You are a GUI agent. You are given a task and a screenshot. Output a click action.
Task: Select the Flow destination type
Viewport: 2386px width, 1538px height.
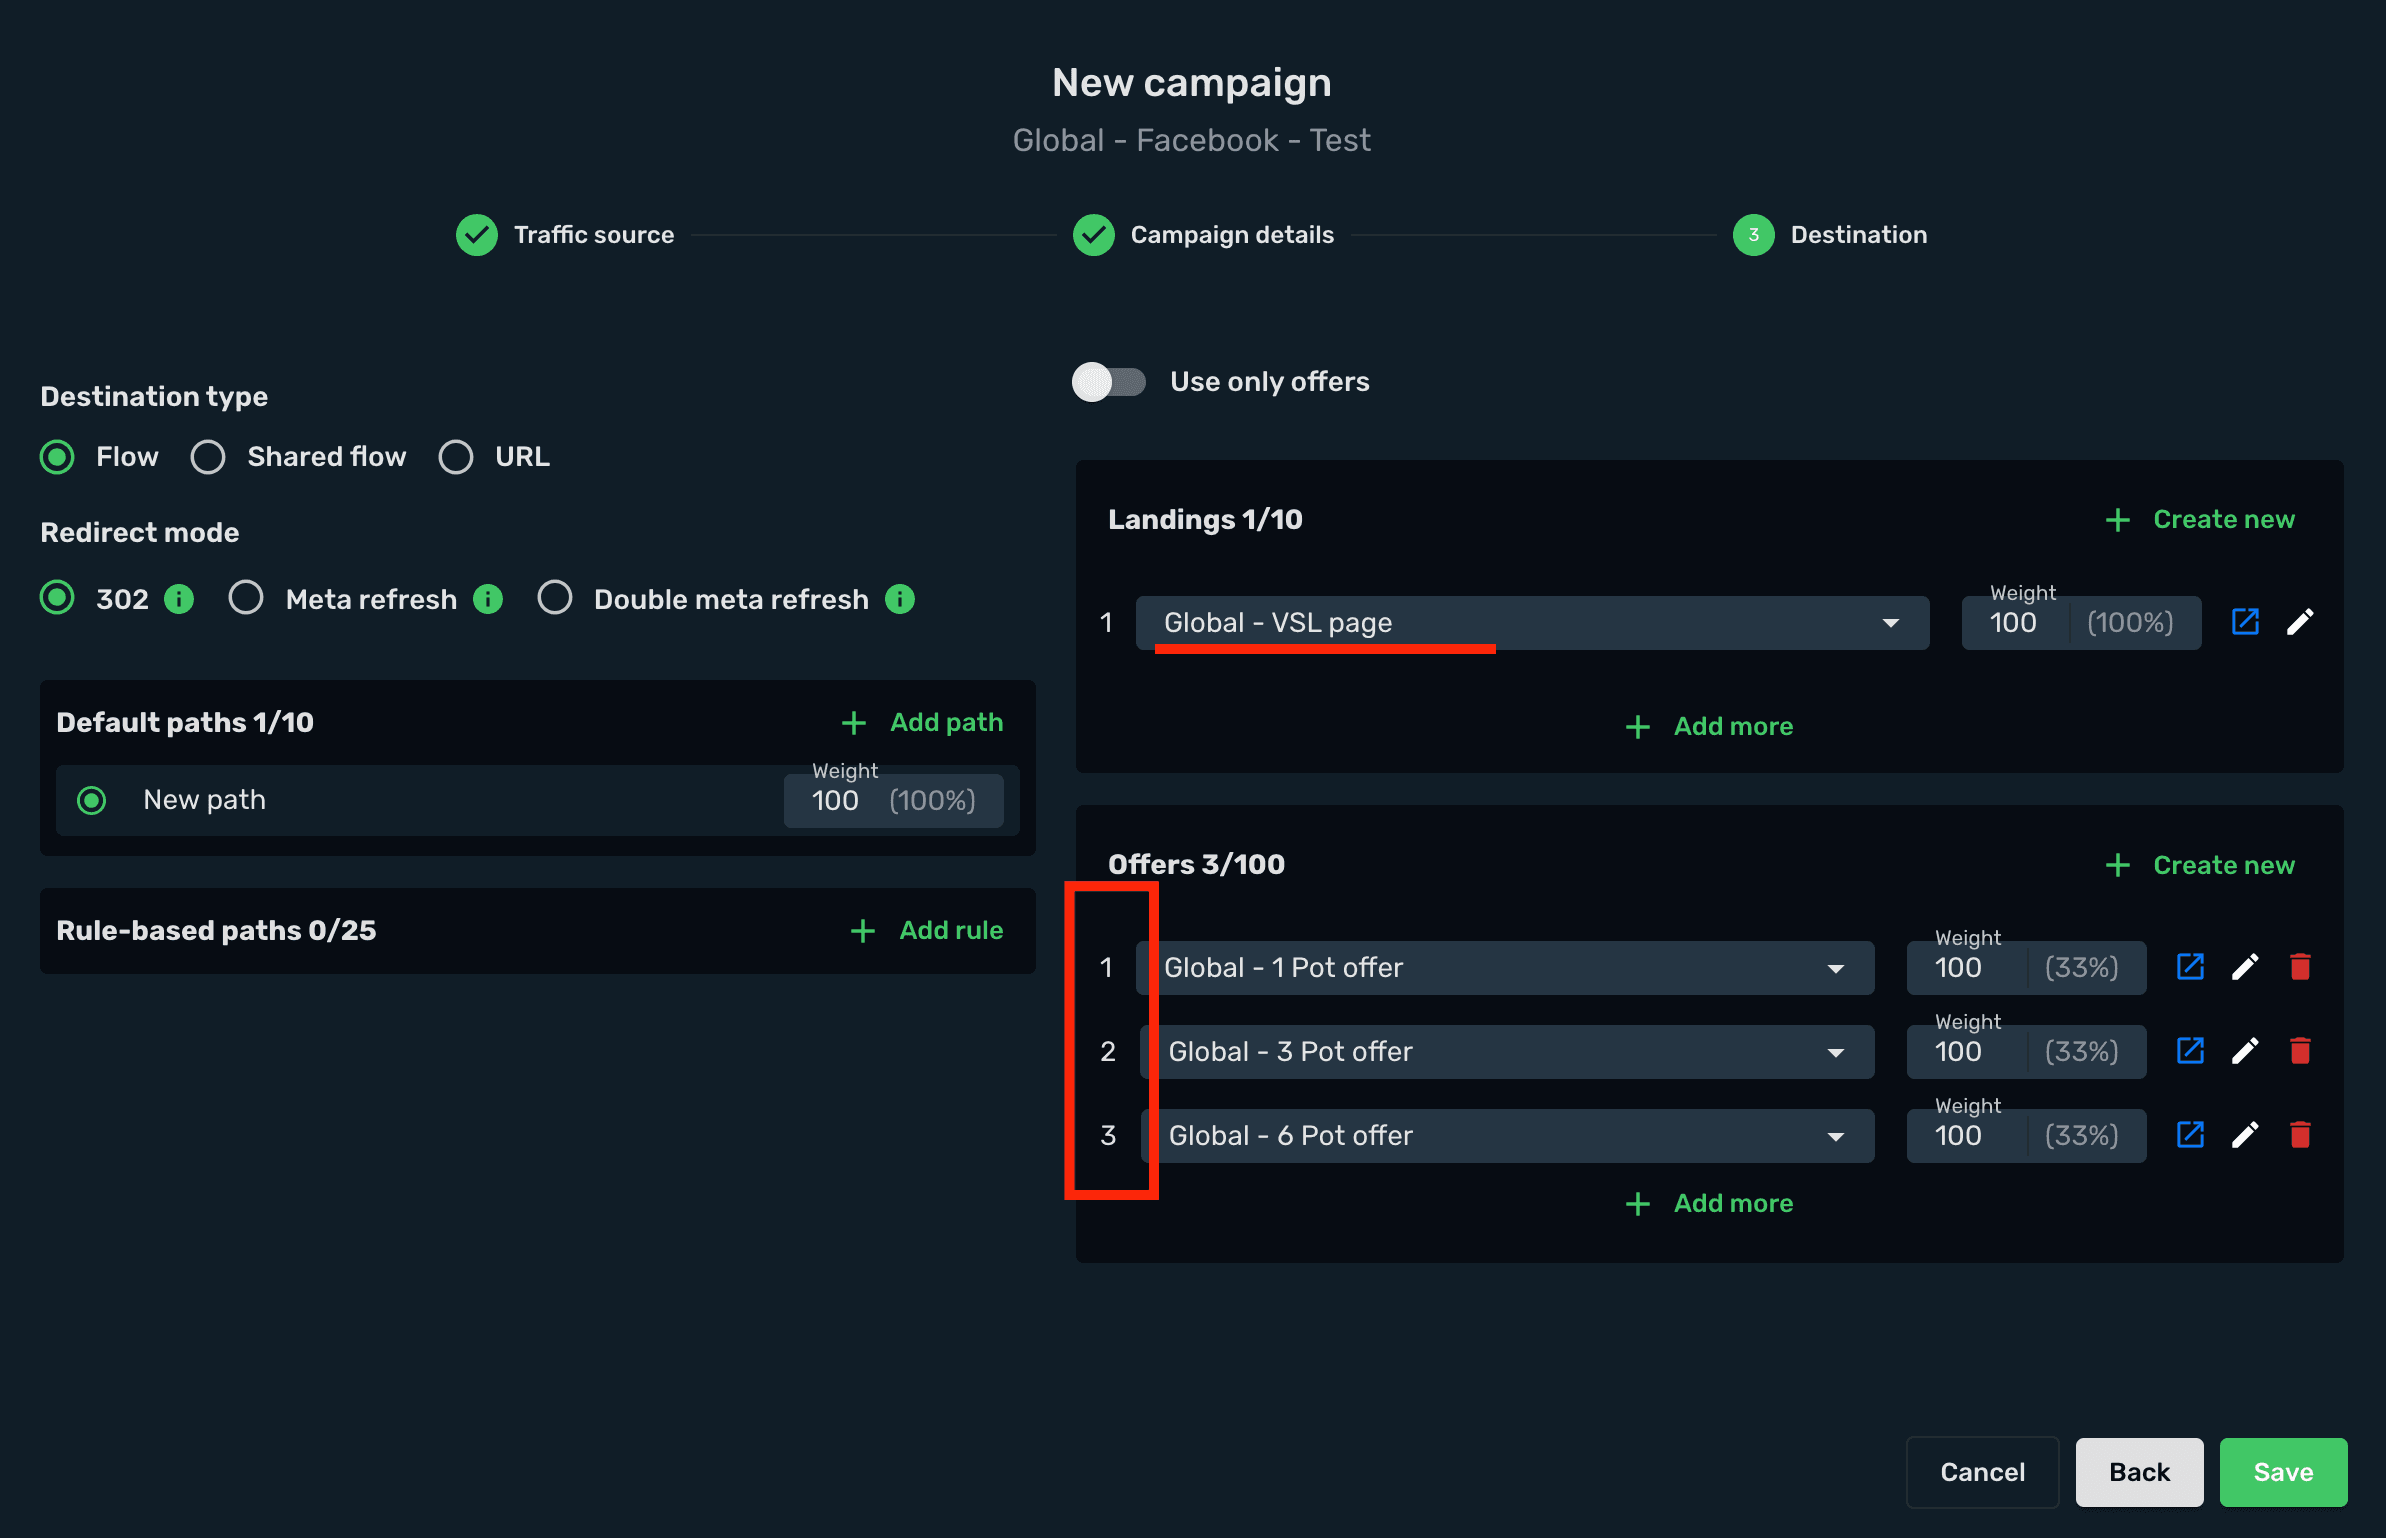57,457
